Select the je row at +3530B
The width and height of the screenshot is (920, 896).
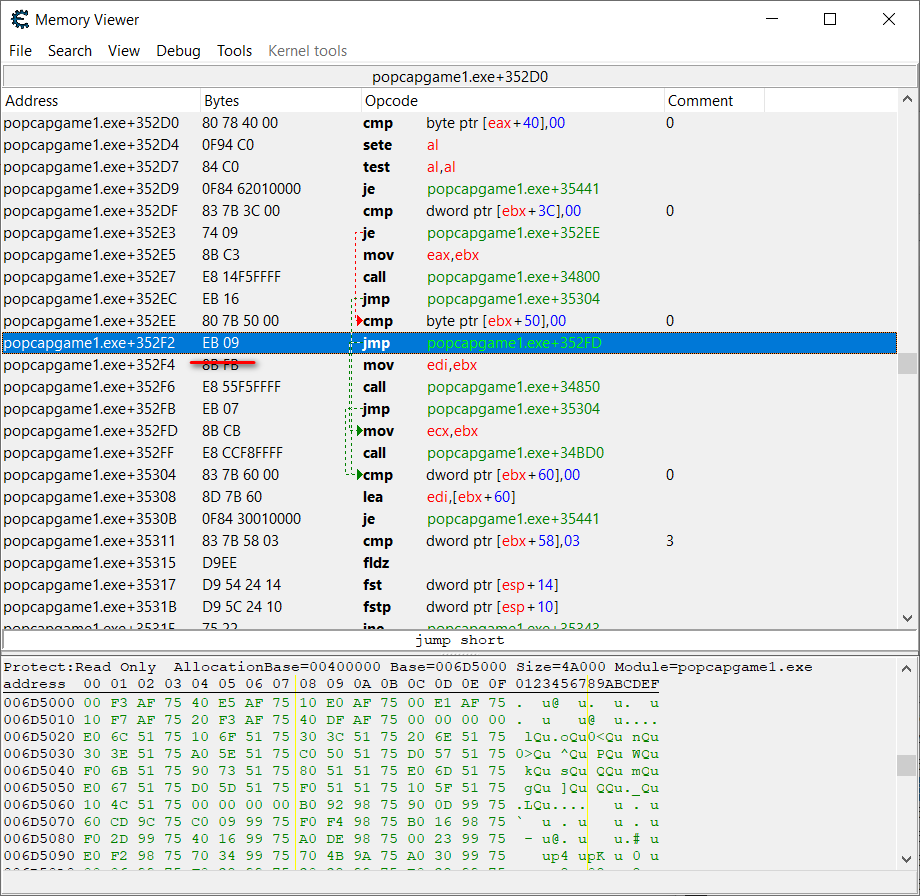(449, 519)
